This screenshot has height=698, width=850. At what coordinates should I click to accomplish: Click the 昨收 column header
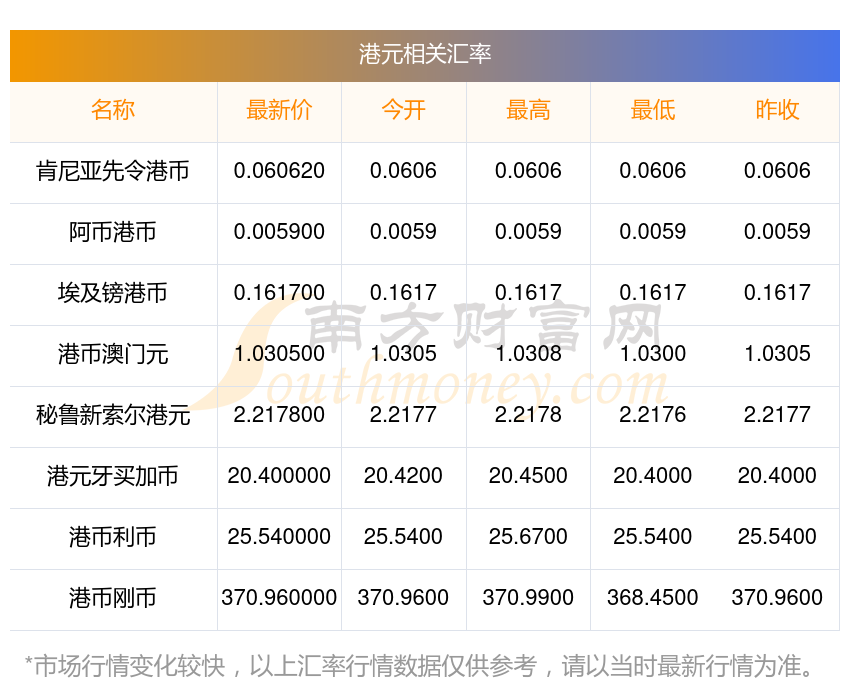click(777, 110)
